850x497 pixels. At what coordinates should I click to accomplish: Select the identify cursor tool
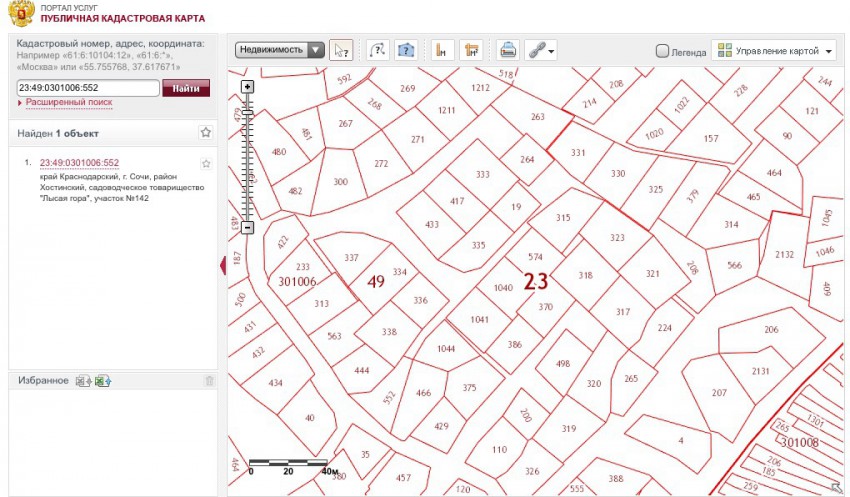tap(341, 50)
